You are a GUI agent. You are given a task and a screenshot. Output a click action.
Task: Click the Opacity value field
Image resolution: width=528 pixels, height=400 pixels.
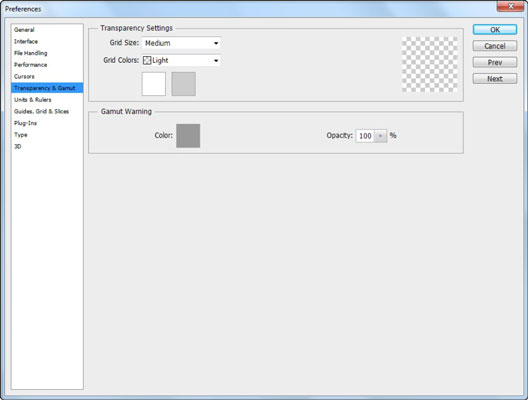coord(365,136)
